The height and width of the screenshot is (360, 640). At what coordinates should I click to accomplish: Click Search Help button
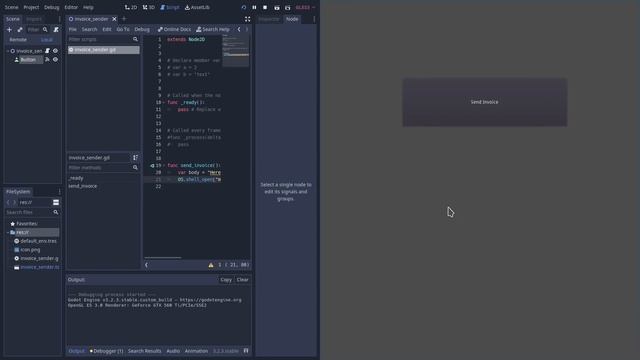pos(213,29)
